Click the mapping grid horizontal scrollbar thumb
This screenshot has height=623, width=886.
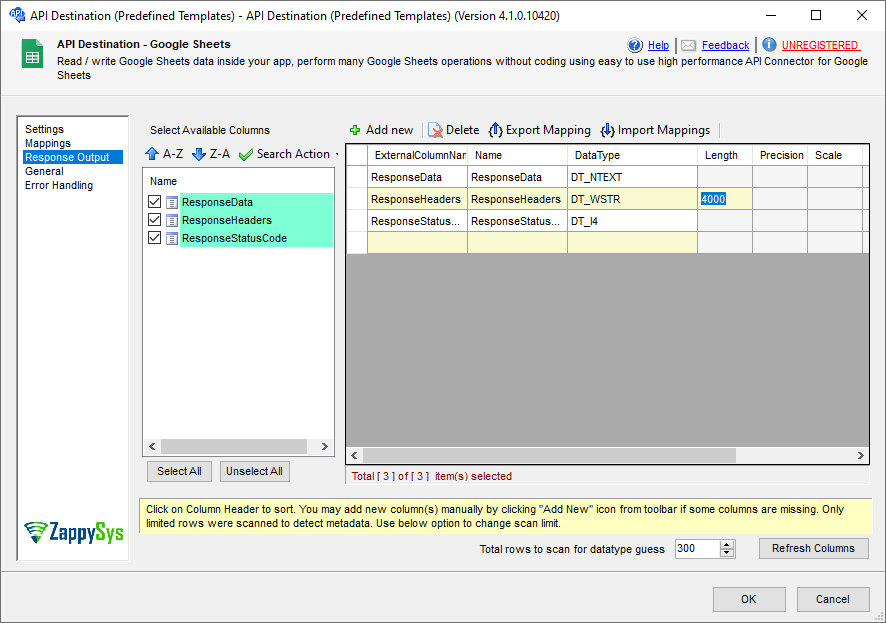tap(549, 455)
